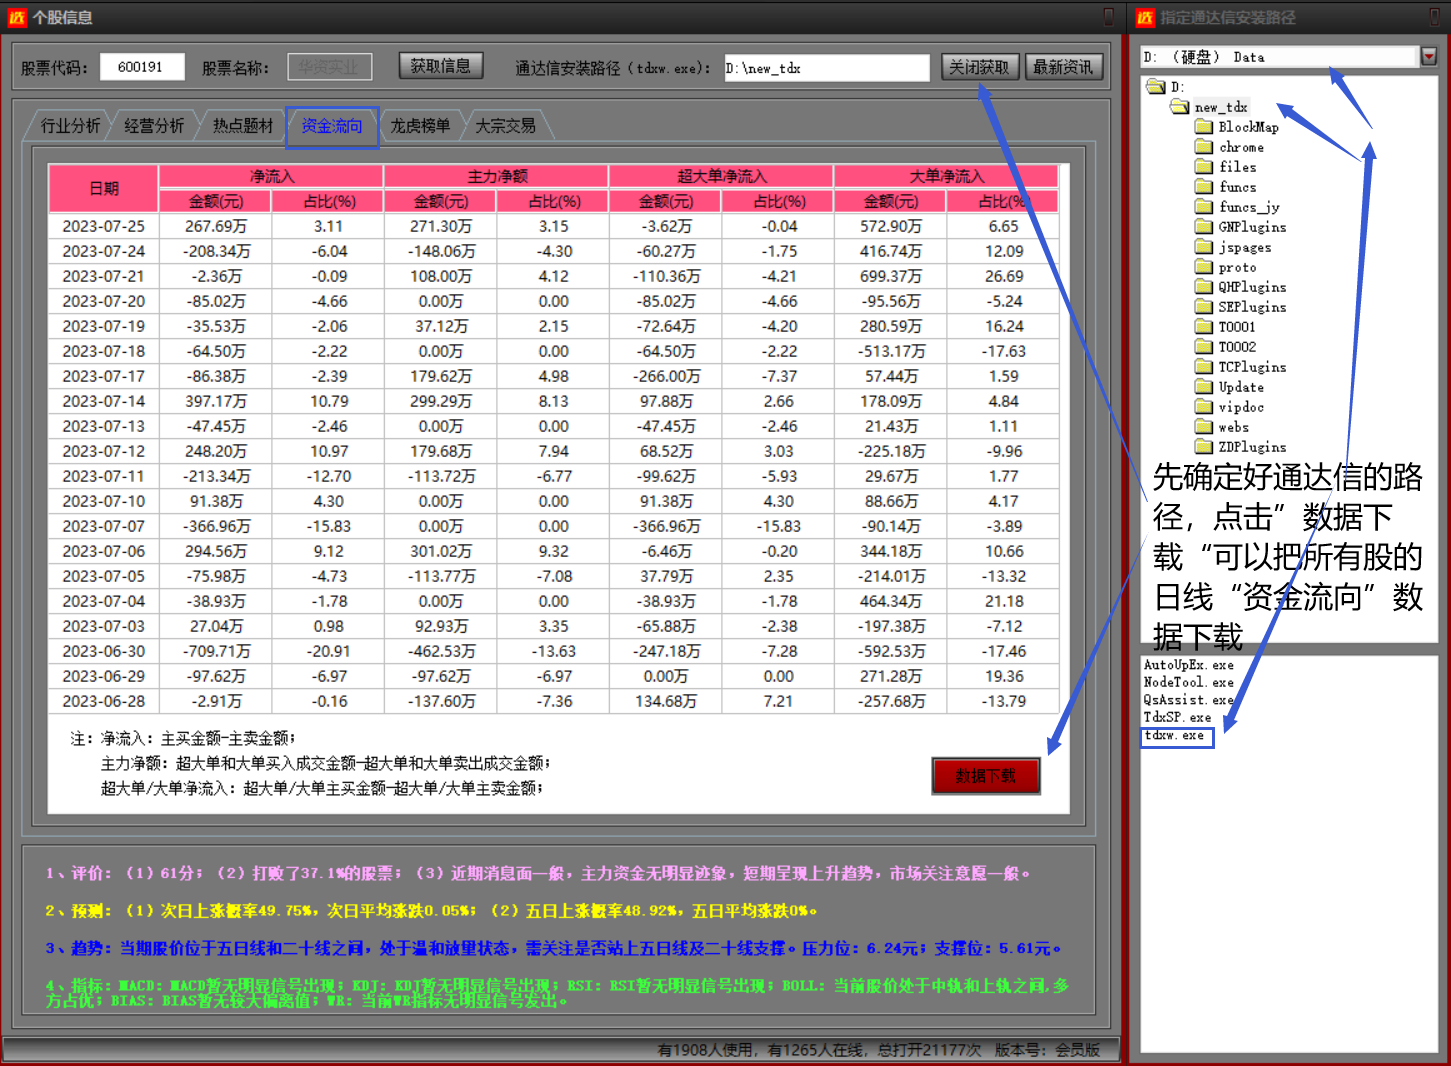The height and width of the screenshot is (1066, 1451).
Task: Click the funcs folder icon
Action: point(1204,187)
